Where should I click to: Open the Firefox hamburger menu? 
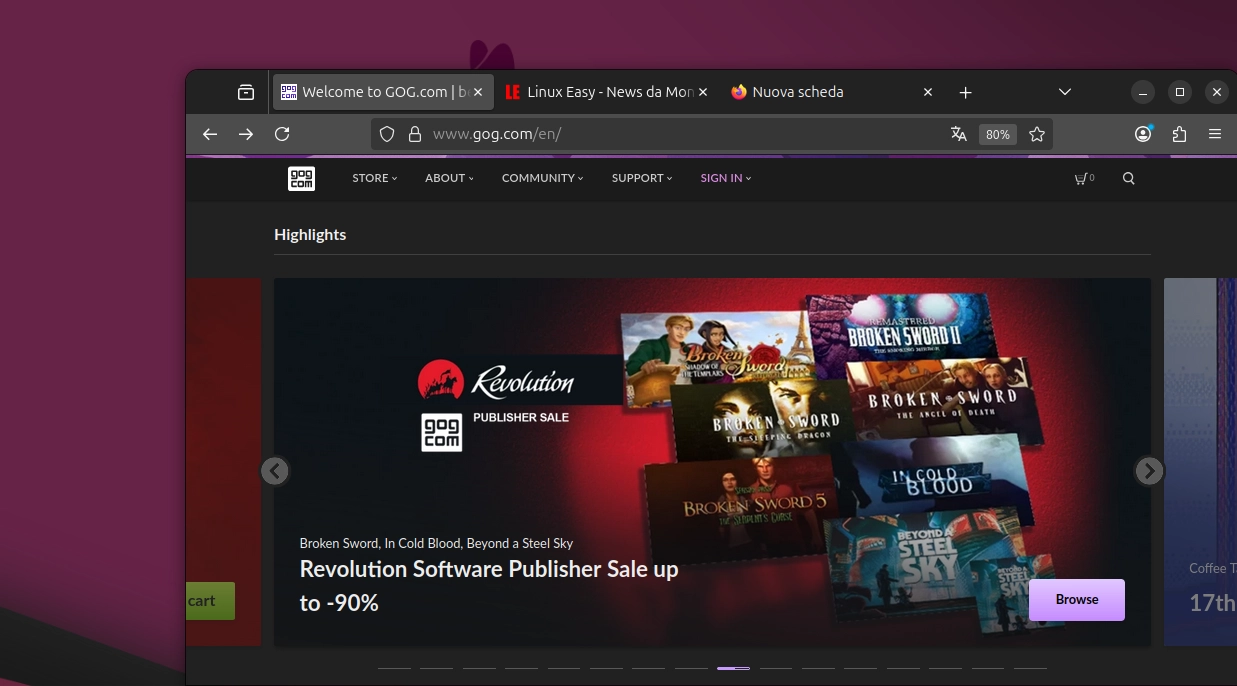point(1215,133)
